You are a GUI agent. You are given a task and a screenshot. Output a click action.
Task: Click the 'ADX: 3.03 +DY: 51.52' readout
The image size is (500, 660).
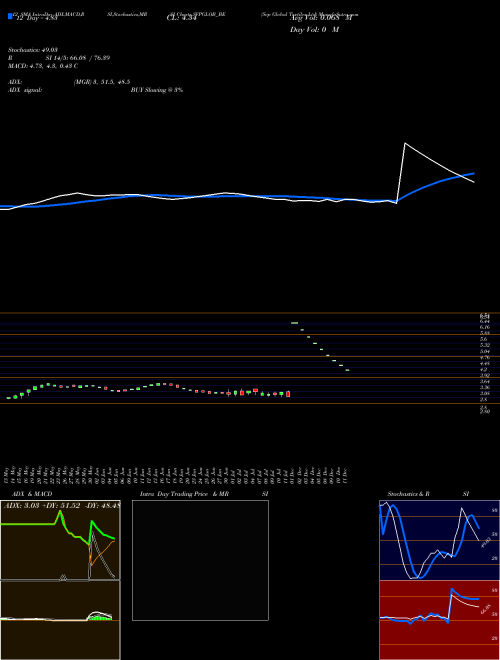pyautogui.click(x=41, y=506)
